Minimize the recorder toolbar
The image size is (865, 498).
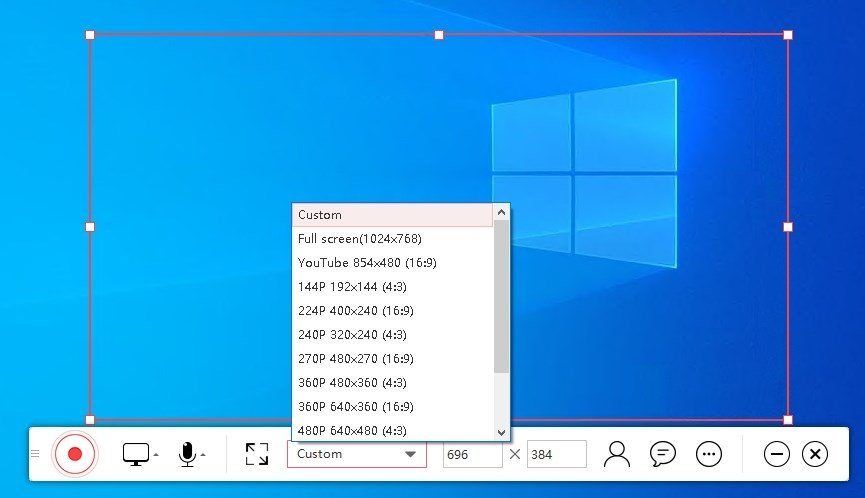pyautogui.click(x=777, y=454)
